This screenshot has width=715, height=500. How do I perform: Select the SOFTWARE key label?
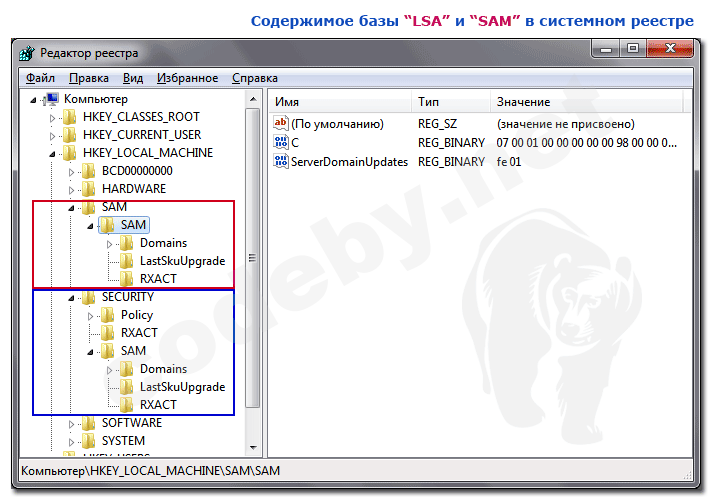coord(132,423)
